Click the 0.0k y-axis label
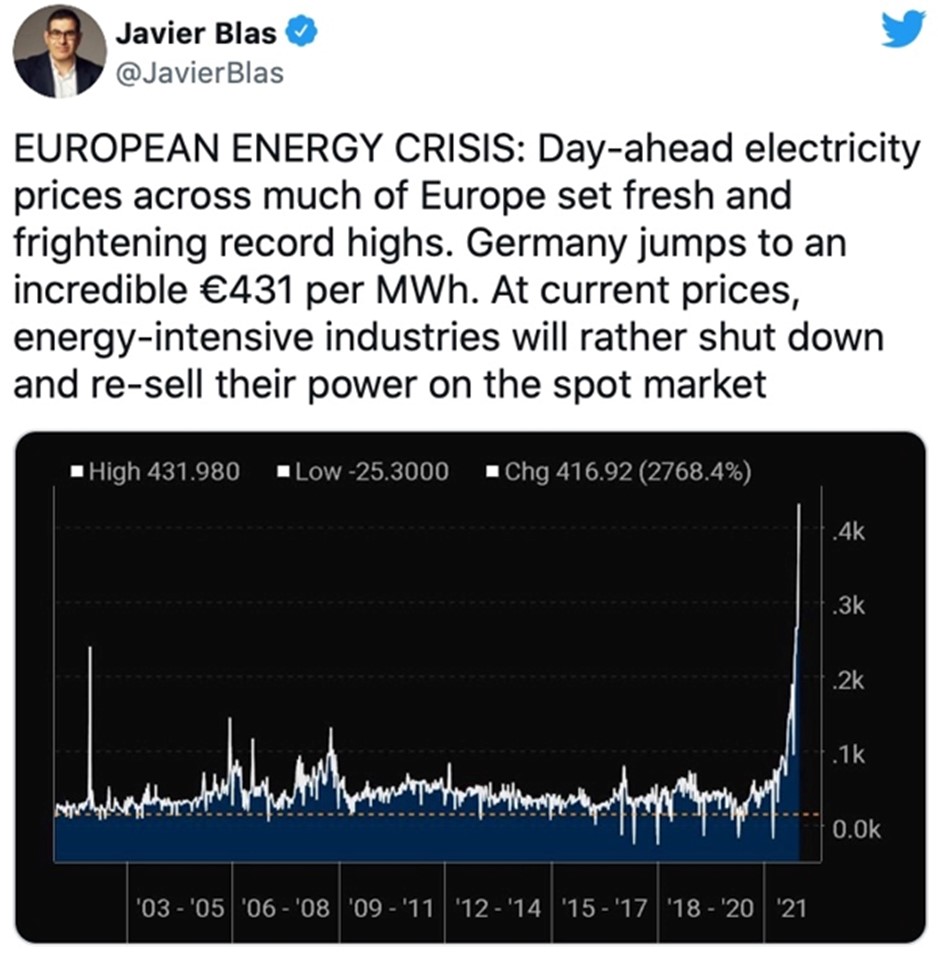The height and width of the screenshot is (953, 938). (x=854, y=829)
